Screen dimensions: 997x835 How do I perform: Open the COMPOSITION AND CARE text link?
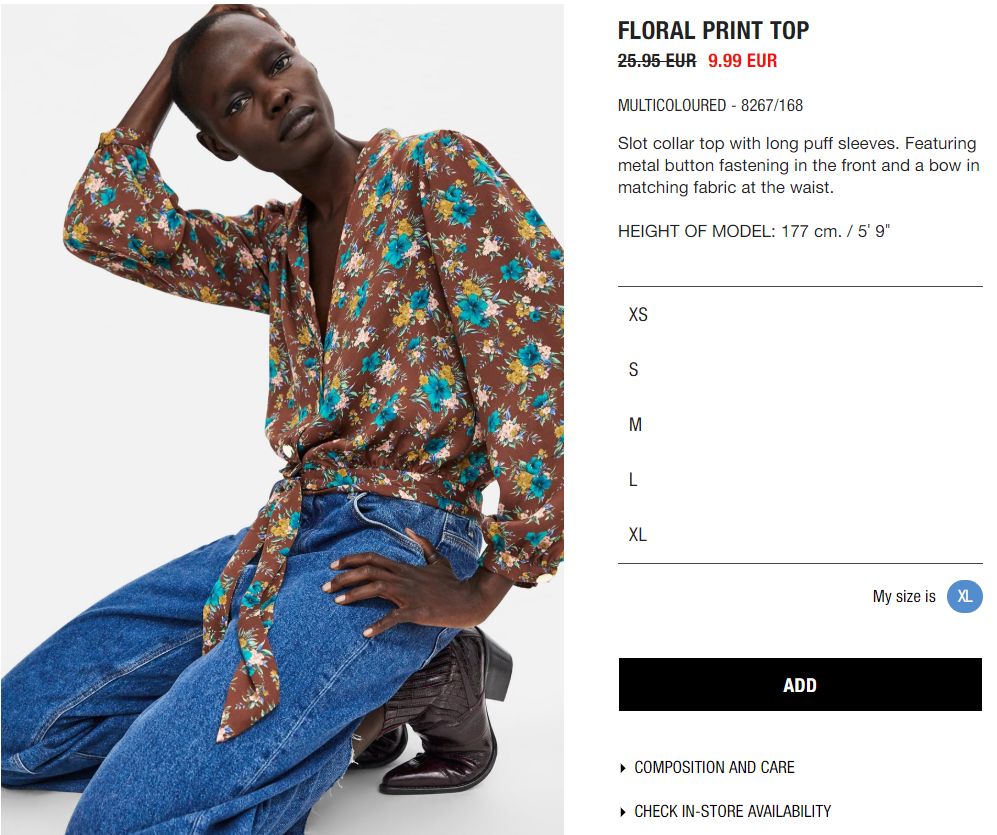click(x=714, y=768)
